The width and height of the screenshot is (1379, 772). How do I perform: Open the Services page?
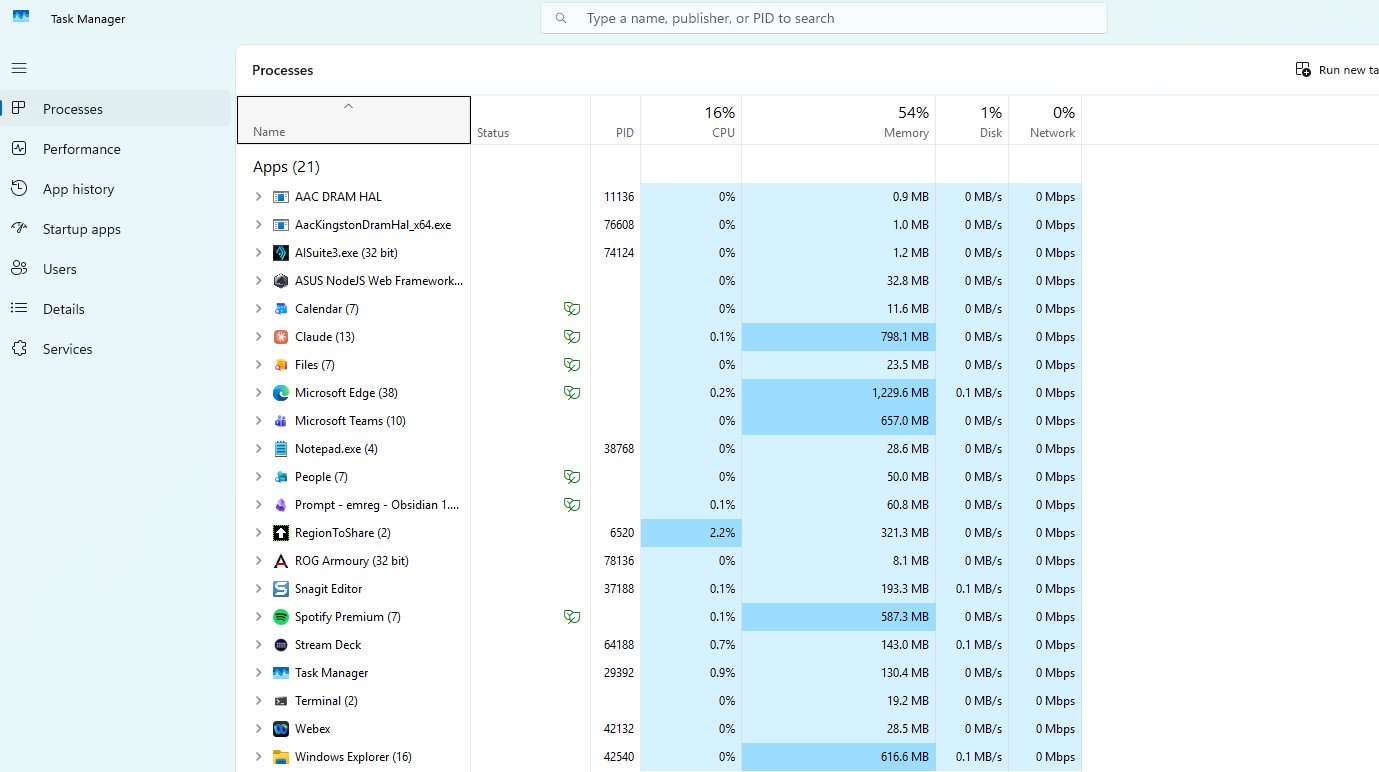point(116,348)
